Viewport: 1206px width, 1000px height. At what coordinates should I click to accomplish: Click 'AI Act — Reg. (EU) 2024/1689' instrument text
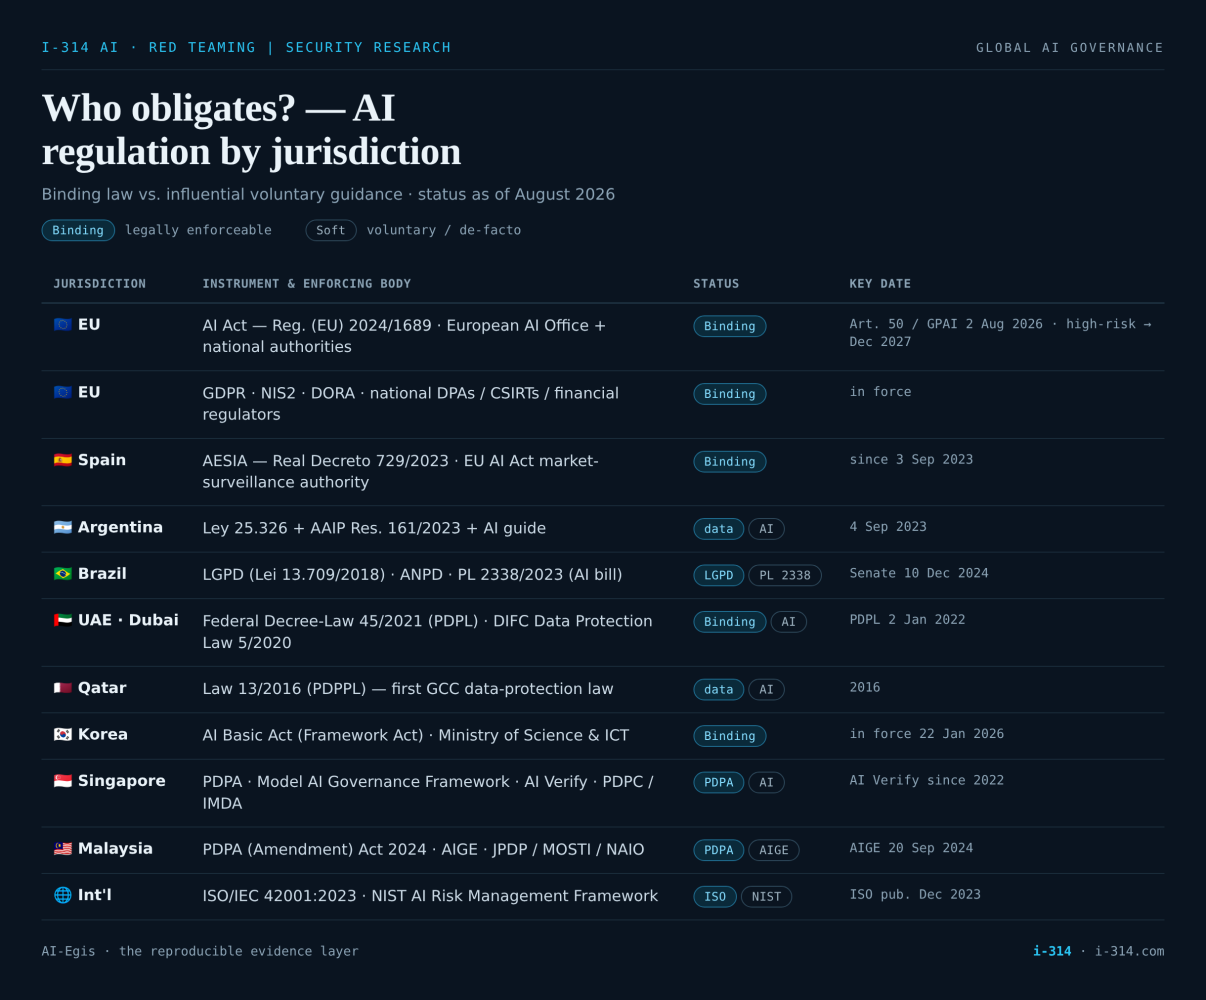[317, 326]
